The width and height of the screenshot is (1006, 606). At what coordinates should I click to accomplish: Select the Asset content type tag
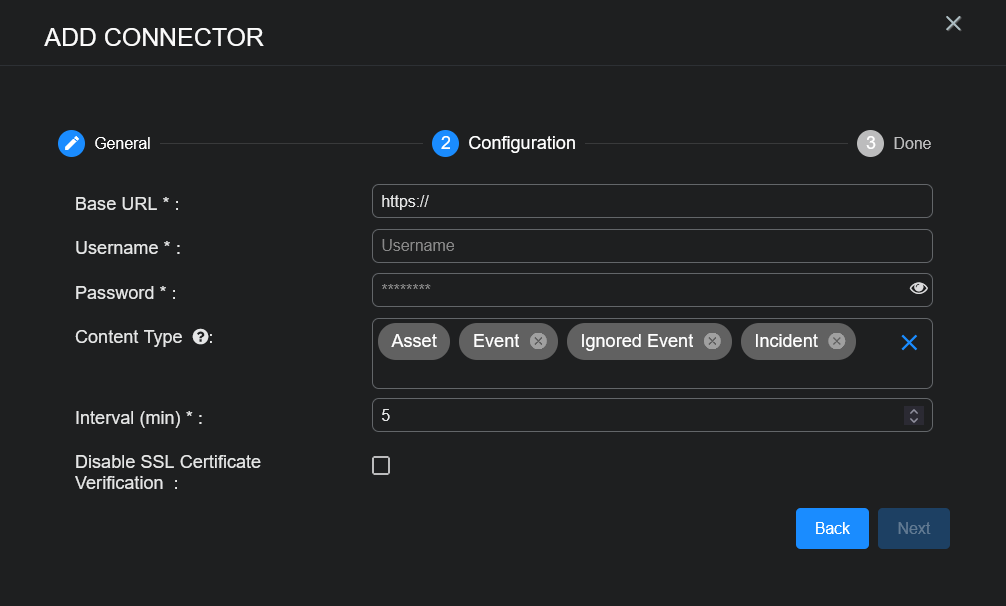pos(414,341)
